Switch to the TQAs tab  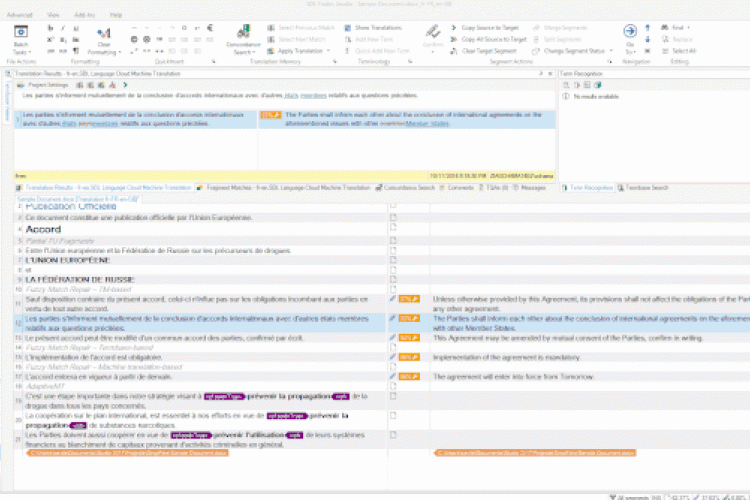point(494,188)
